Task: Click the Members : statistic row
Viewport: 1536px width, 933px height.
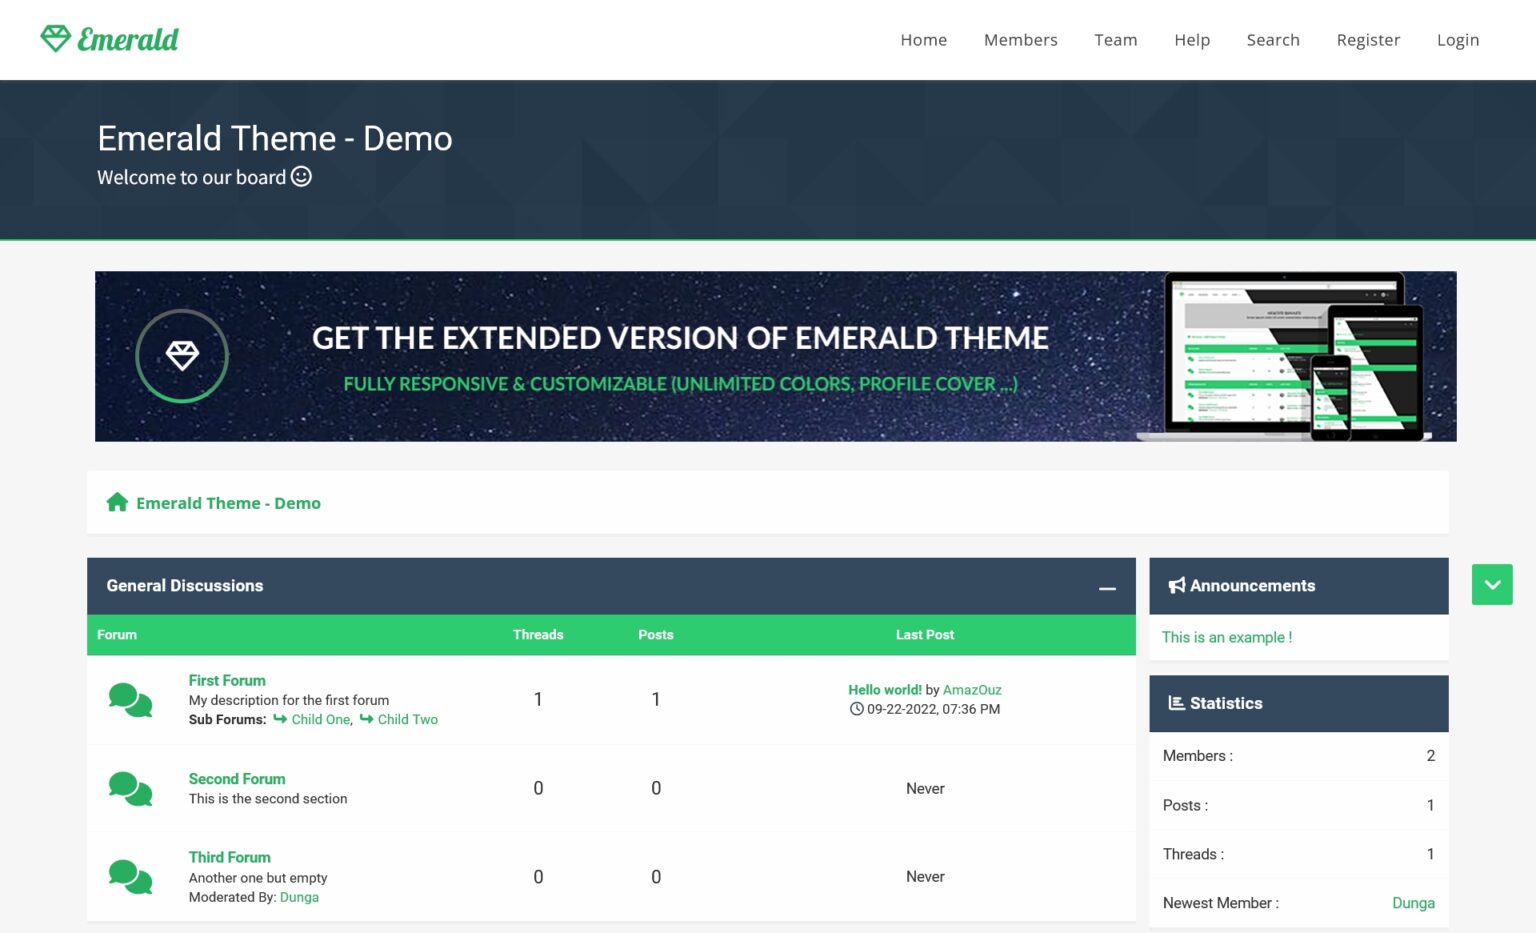Action: [1299, 756]
